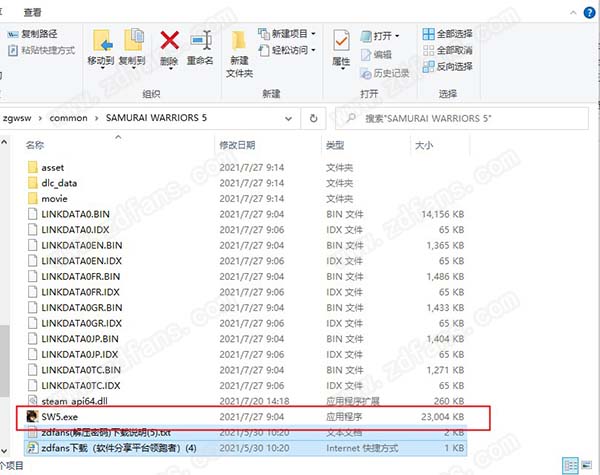
Task: Open the View ribbon tab
Action: (33, 13)
